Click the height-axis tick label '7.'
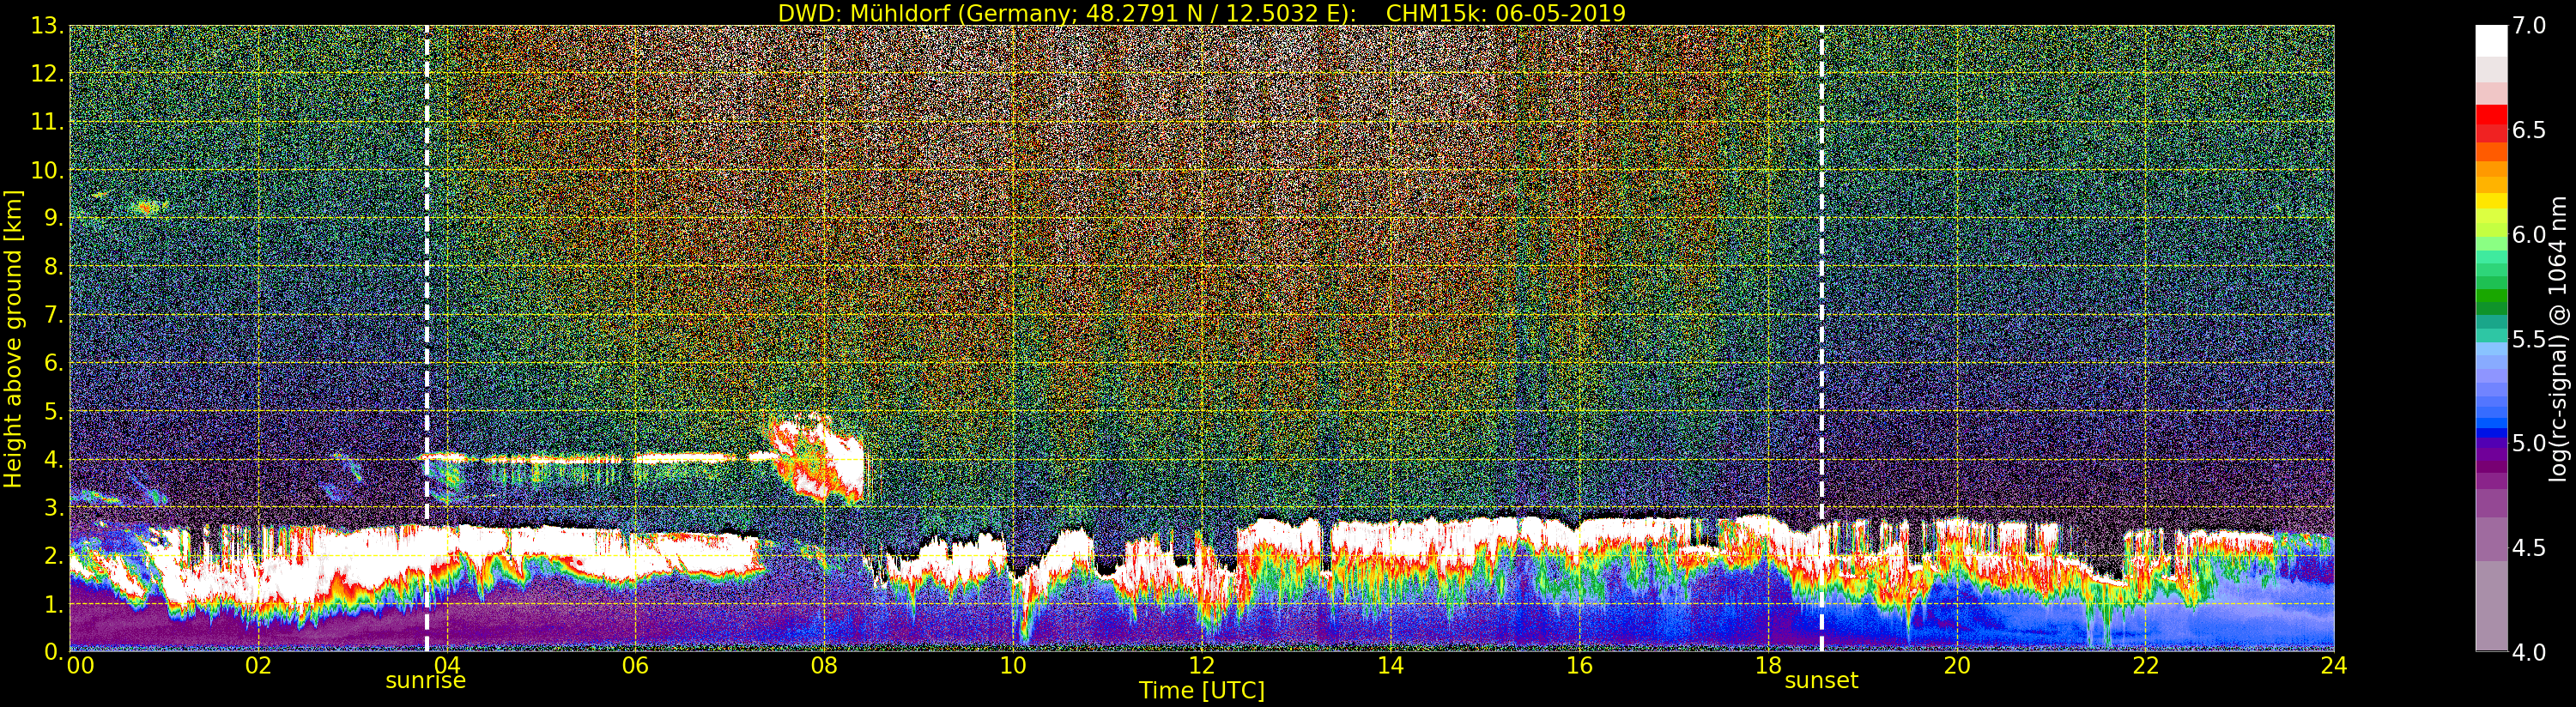This screenshot has height=707, width=2576. point(53,315)
